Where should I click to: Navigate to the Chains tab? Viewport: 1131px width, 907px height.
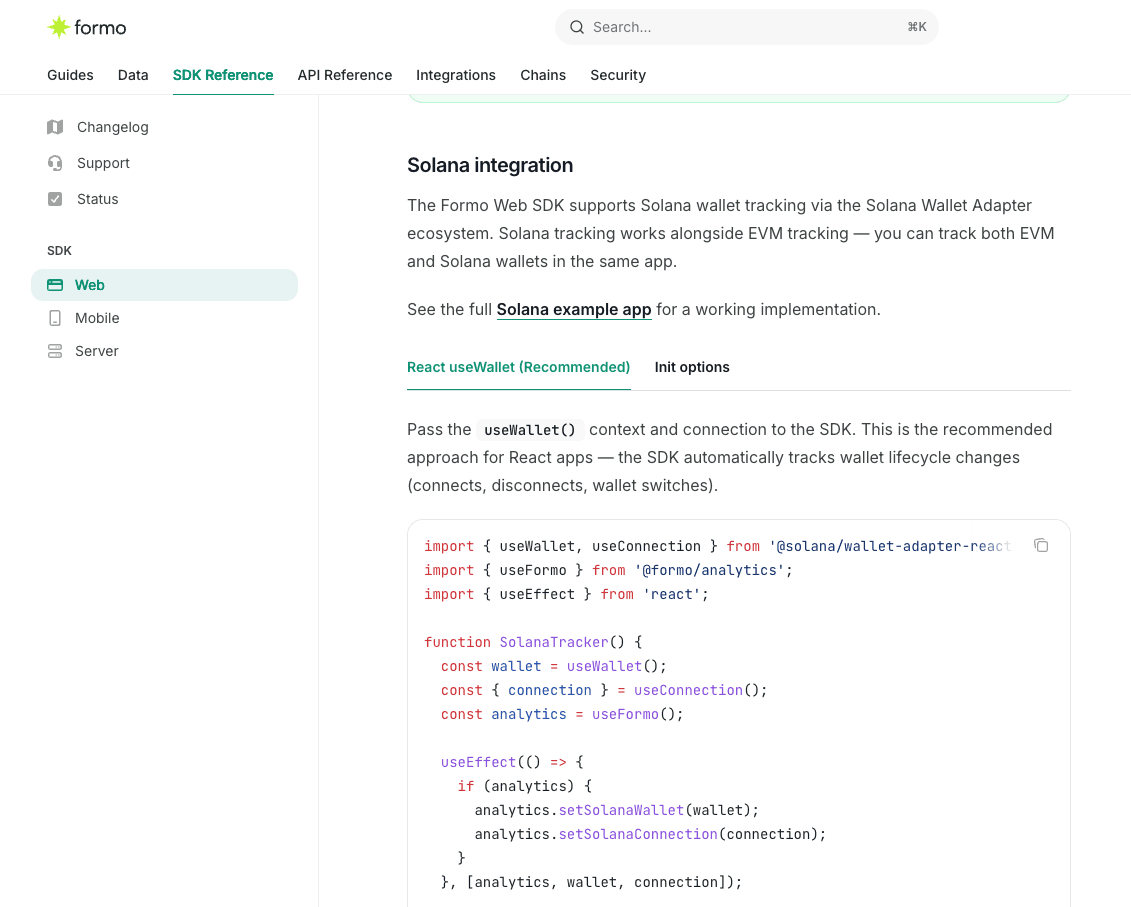(x=543, y=75)
